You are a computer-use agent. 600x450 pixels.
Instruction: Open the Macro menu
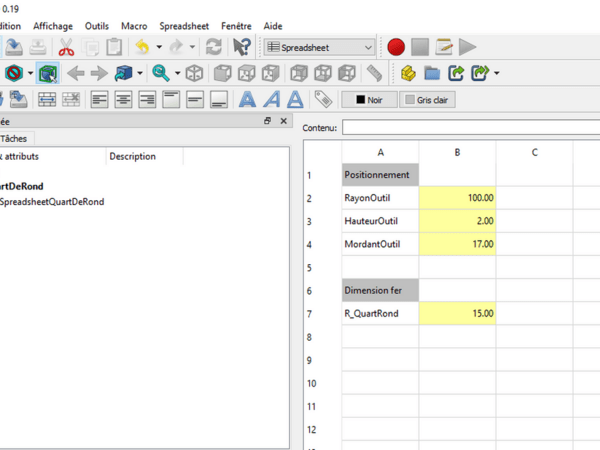133,26
